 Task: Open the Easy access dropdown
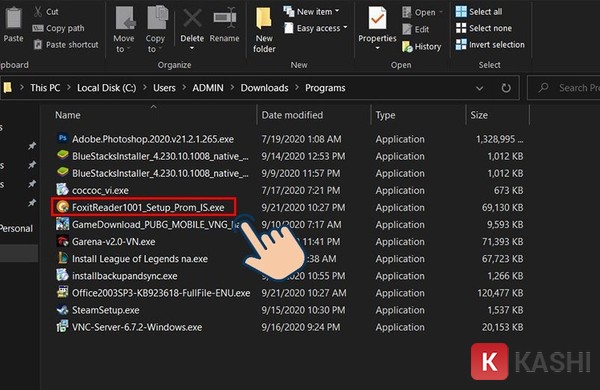315,28
